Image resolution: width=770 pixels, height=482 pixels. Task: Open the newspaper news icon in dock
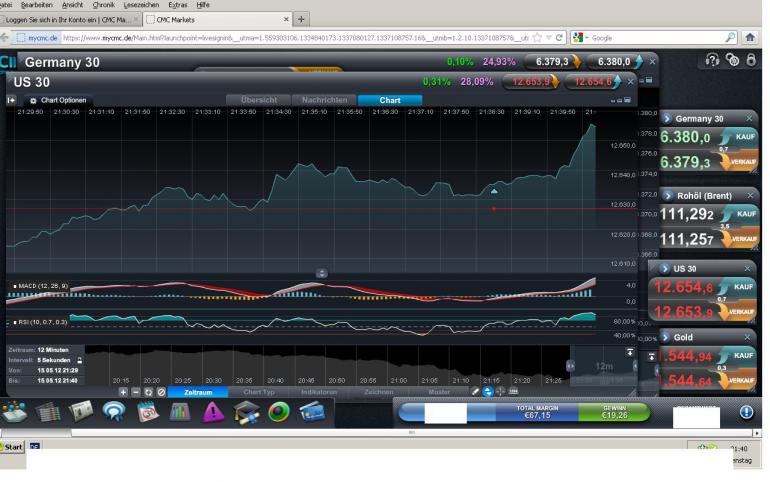tap(81, 411)
